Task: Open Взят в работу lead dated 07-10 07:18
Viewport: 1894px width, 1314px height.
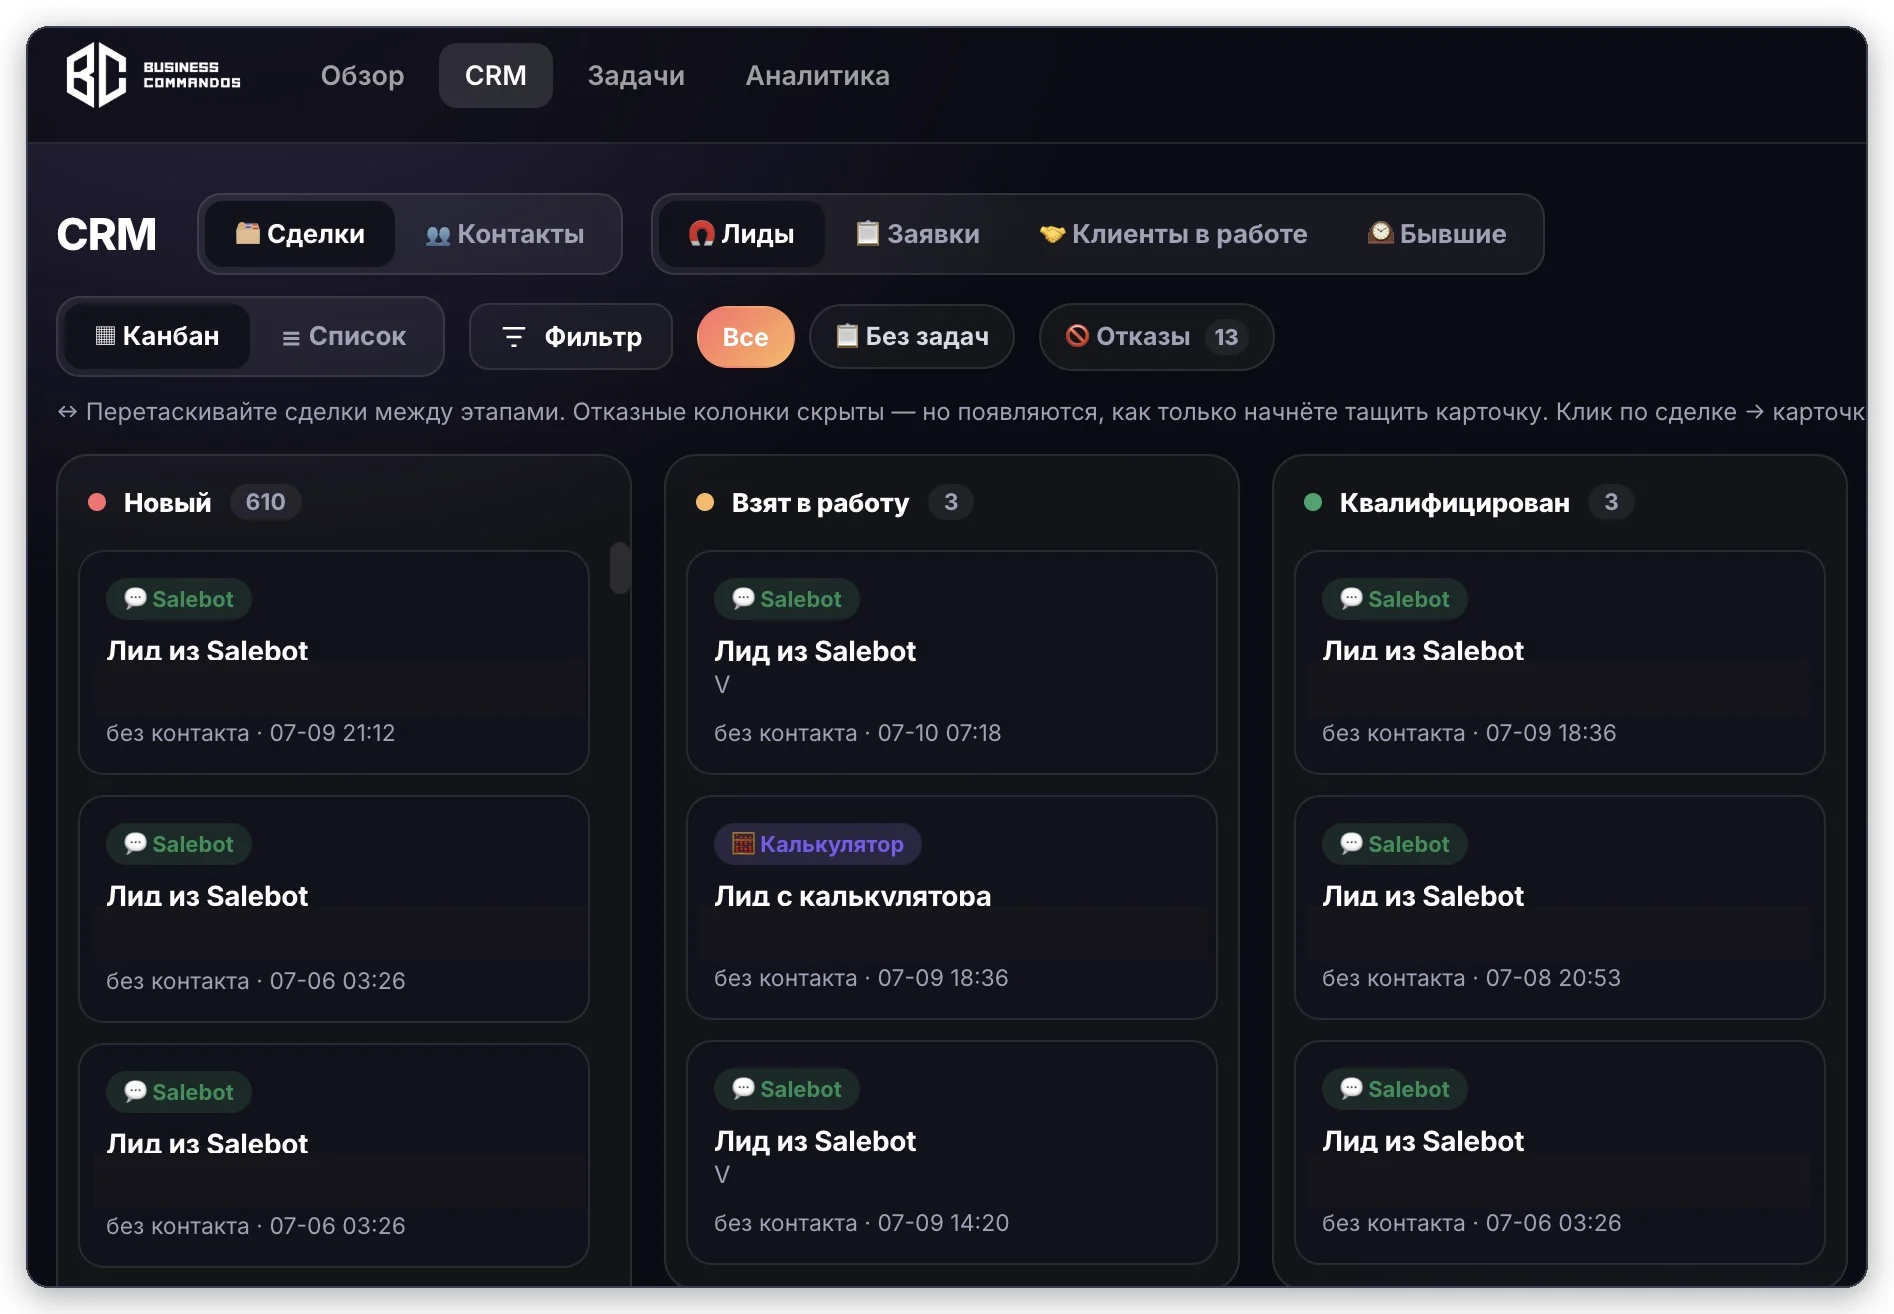Action: pyautogui.click(x=951, y=662)
